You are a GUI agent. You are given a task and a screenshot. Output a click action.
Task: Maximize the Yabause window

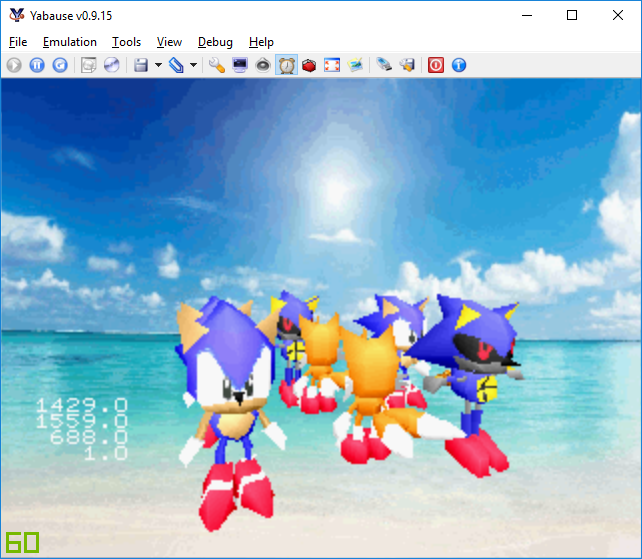point(572,16)
